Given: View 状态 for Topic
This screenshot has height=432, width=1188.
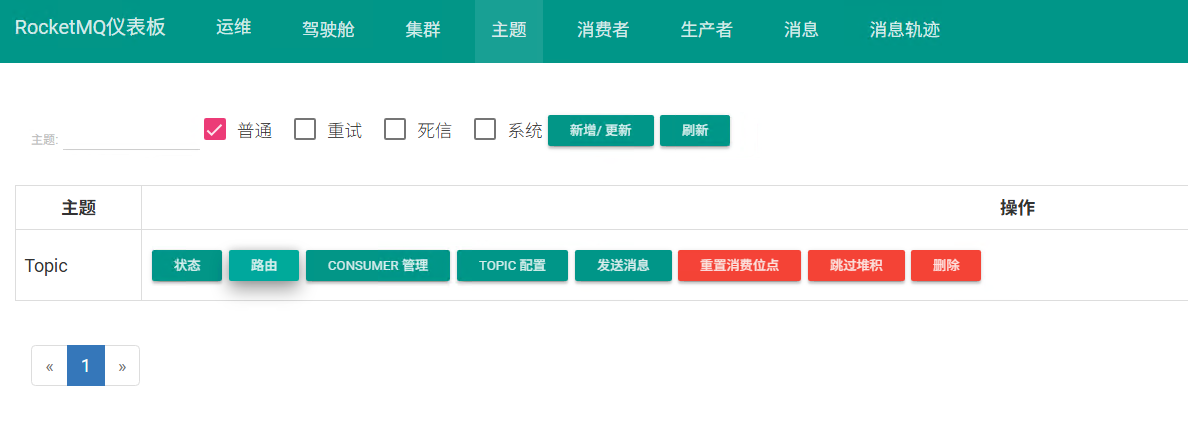Looking at the screenshot, I should [x=187, y=266].
